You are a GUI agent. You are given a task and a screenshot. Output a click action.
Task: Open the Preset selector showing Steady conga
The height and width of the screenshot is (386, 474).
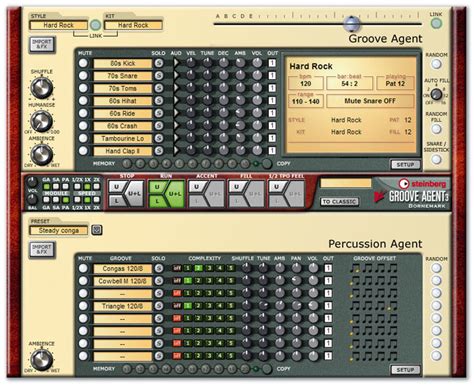(x=59, y=230)
